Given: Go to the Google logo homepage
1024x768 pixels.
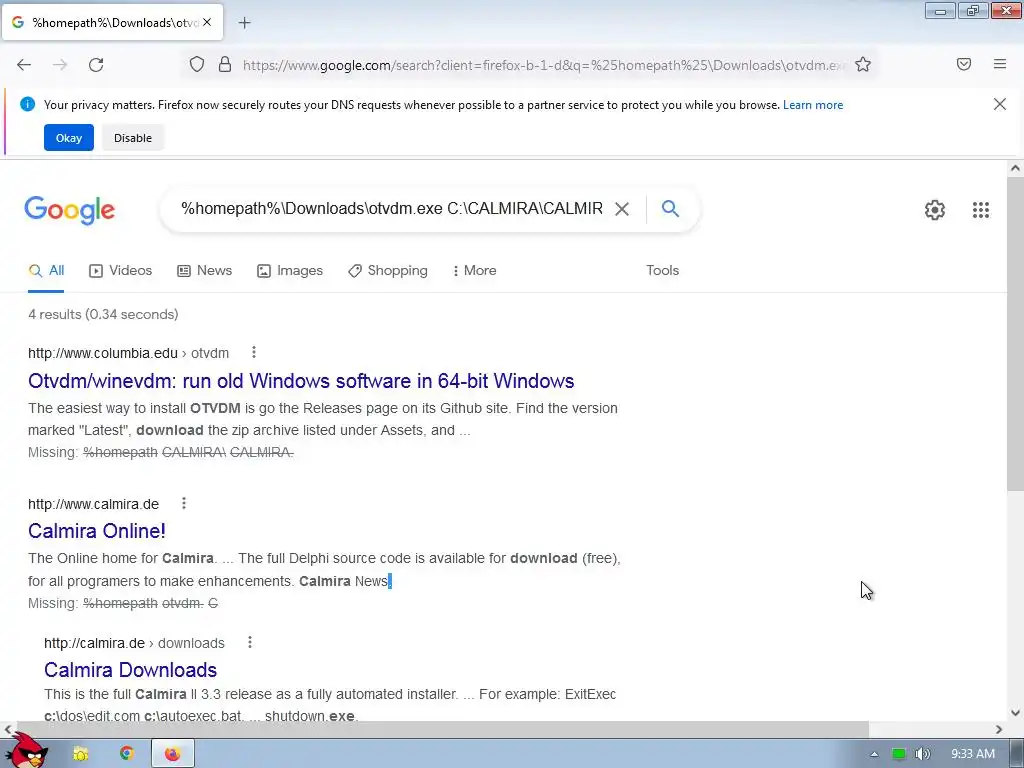Looking at the screenshot, I should tap(69, 210).
